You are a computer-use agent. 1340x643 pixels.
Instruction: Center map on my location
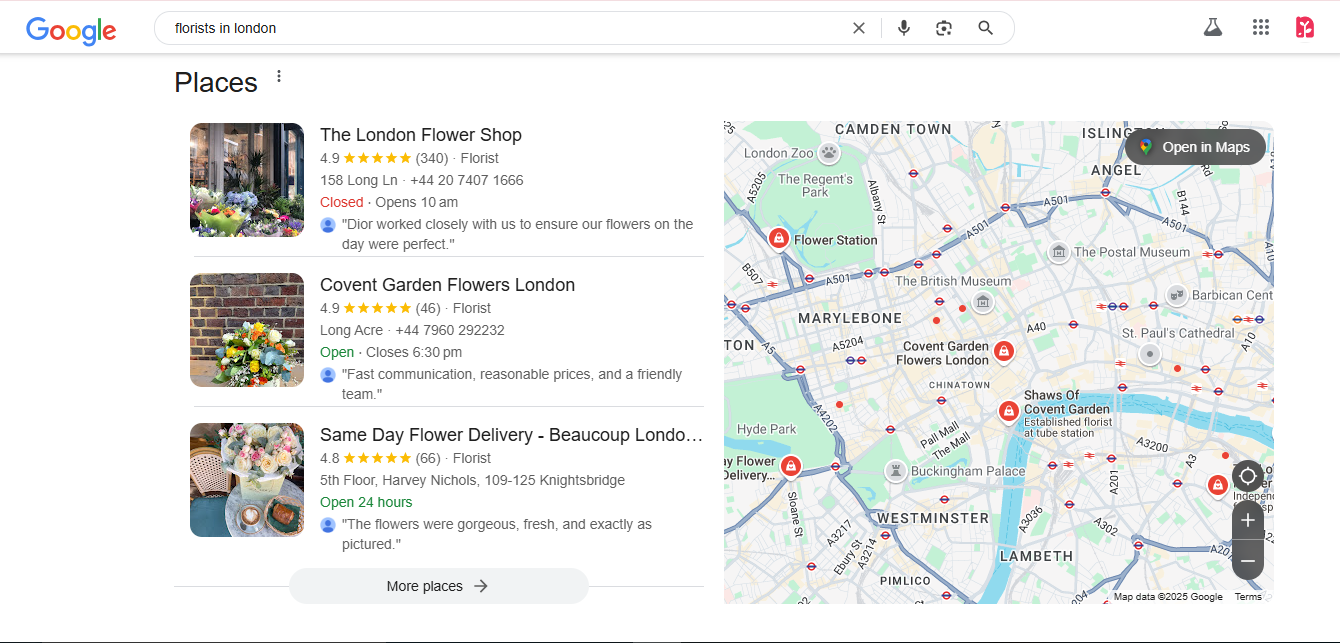click(1248, 476)
